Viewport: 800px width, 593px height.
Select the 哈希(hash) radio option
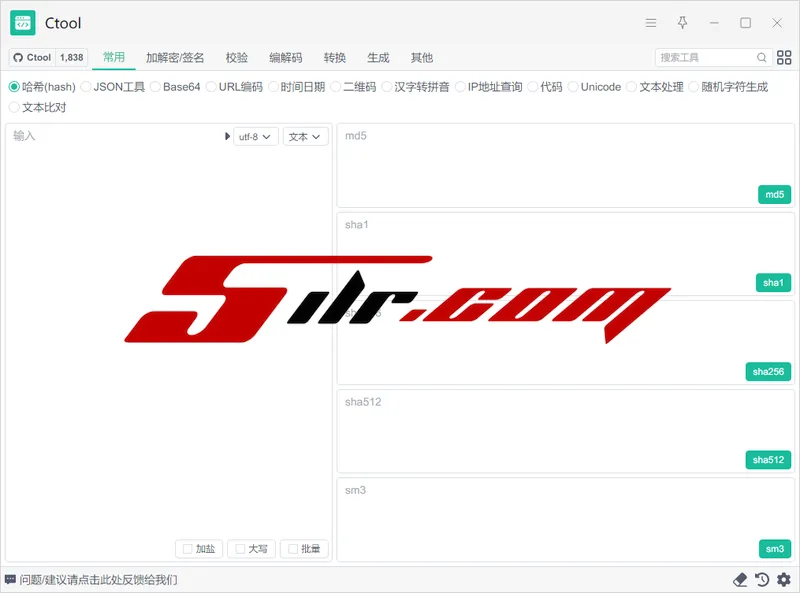point(42,87)
